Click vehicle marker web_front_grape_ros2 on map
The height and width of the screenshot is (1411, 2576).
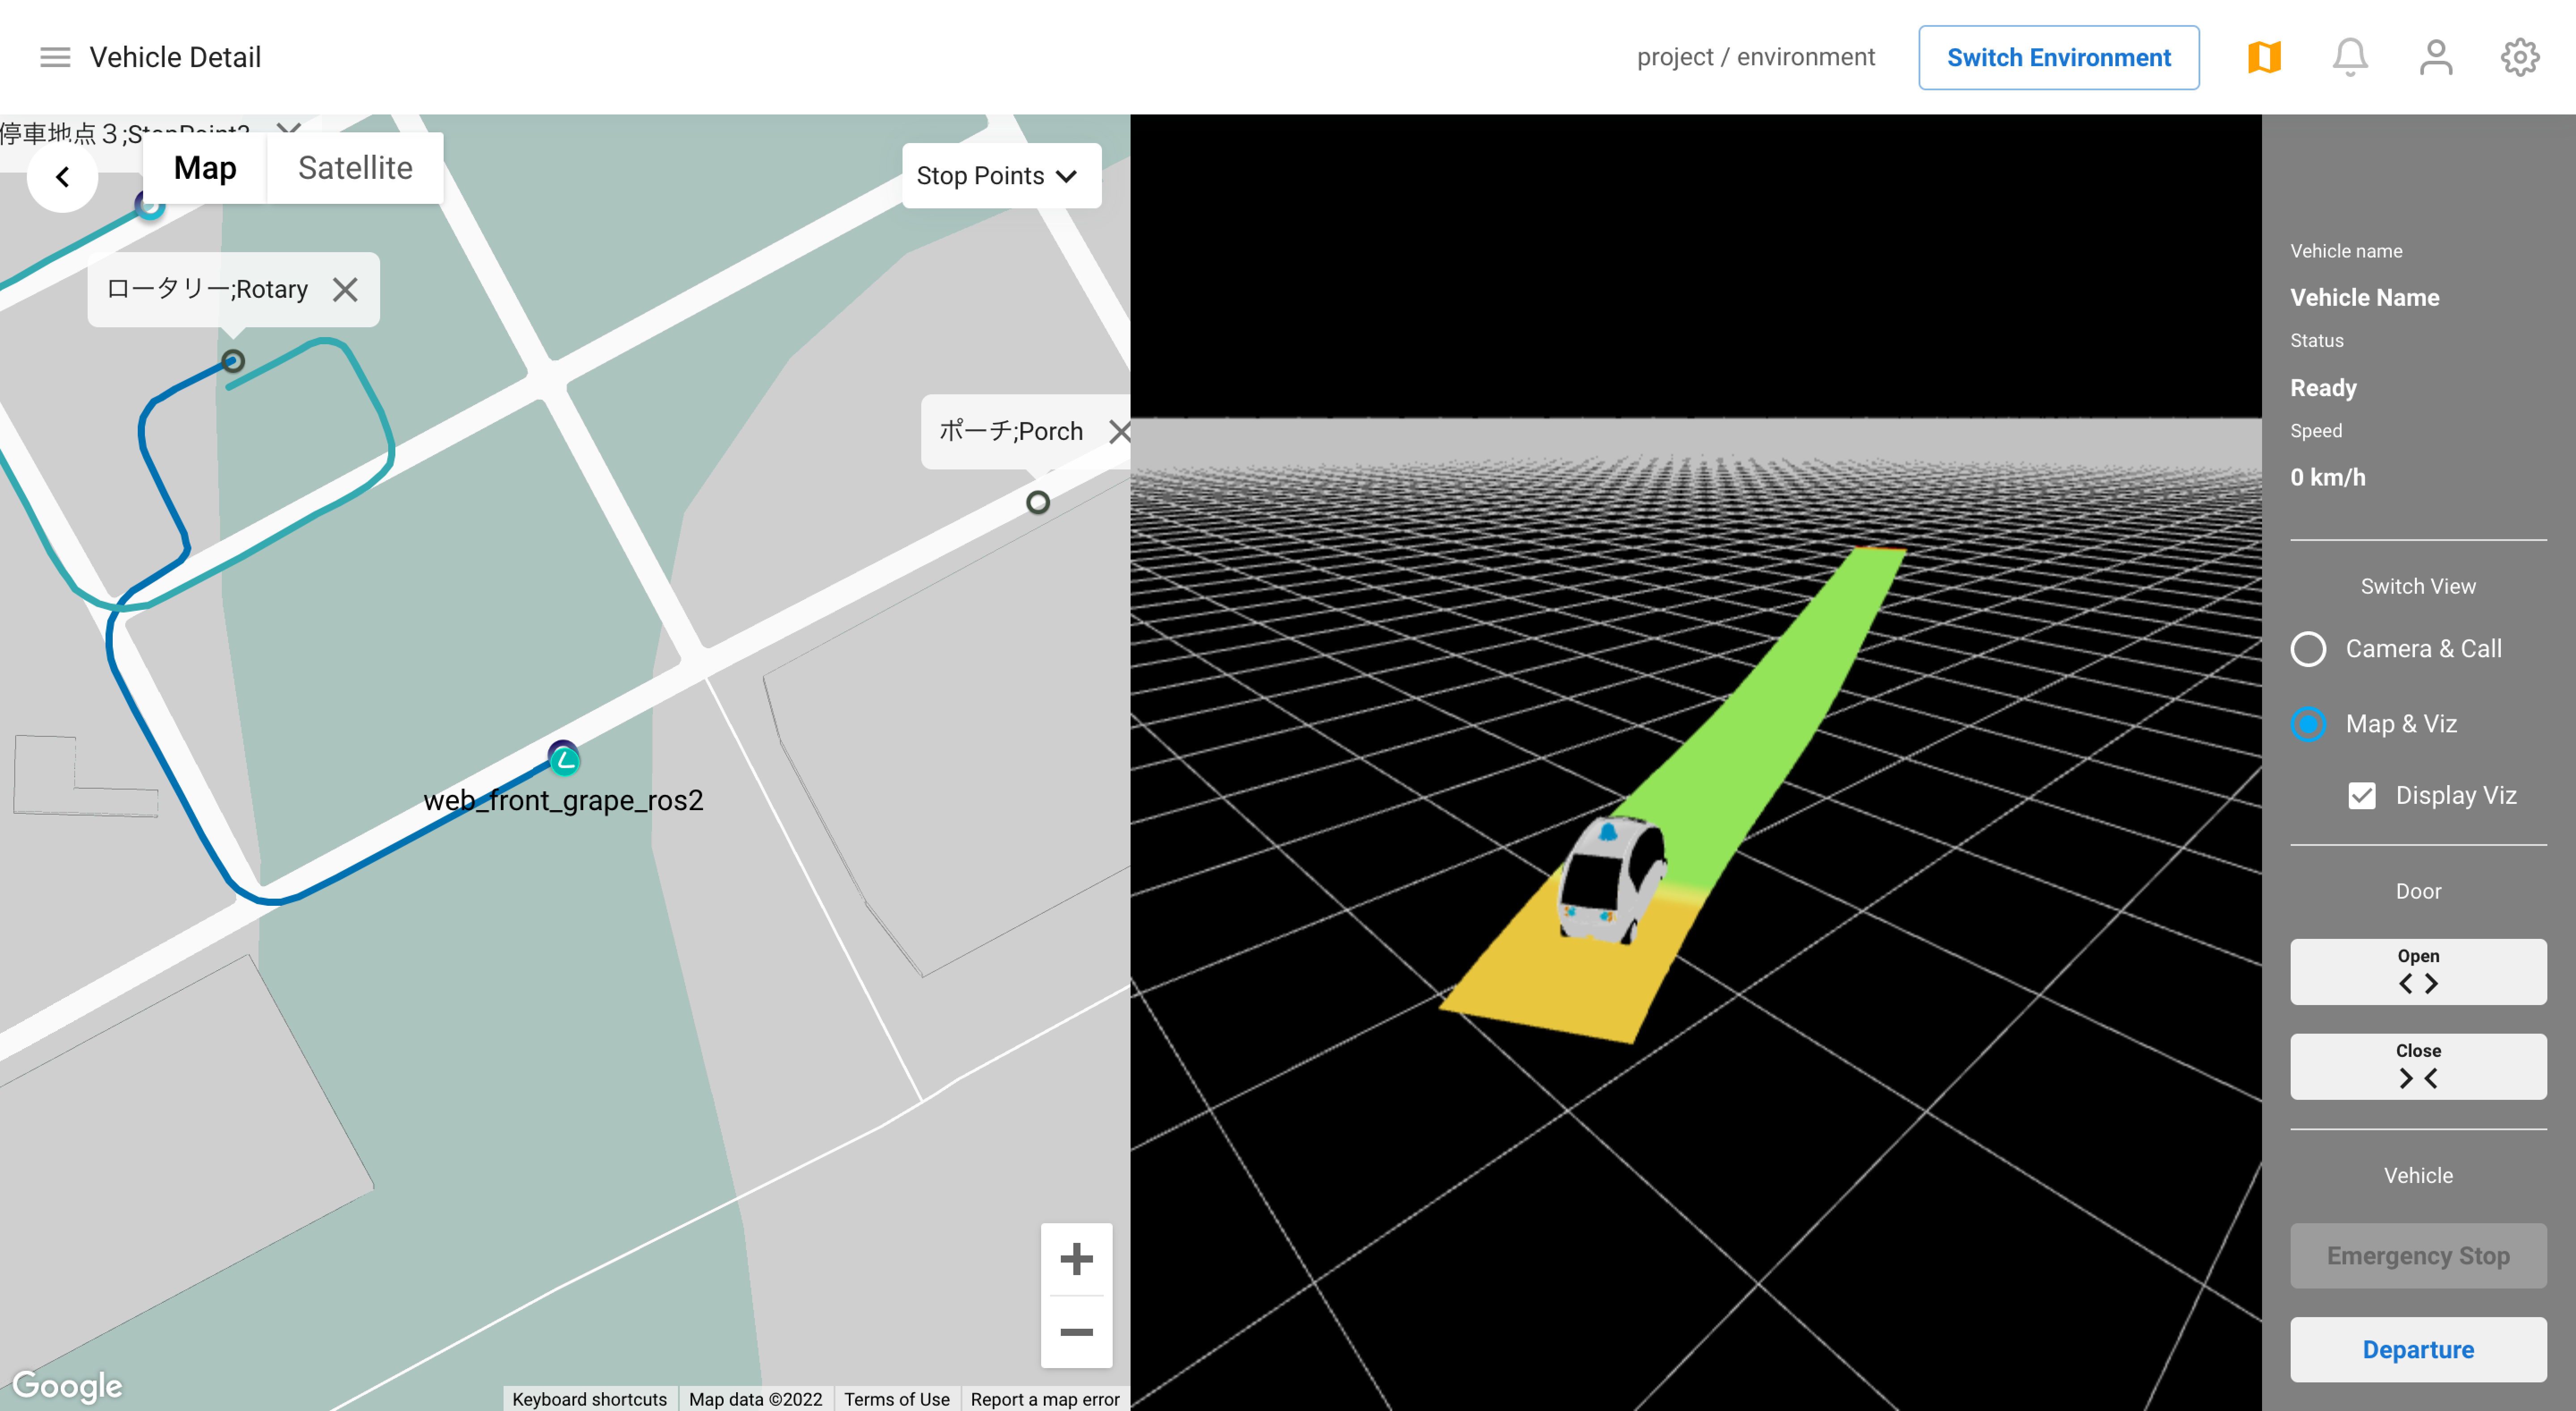(564, 760)
